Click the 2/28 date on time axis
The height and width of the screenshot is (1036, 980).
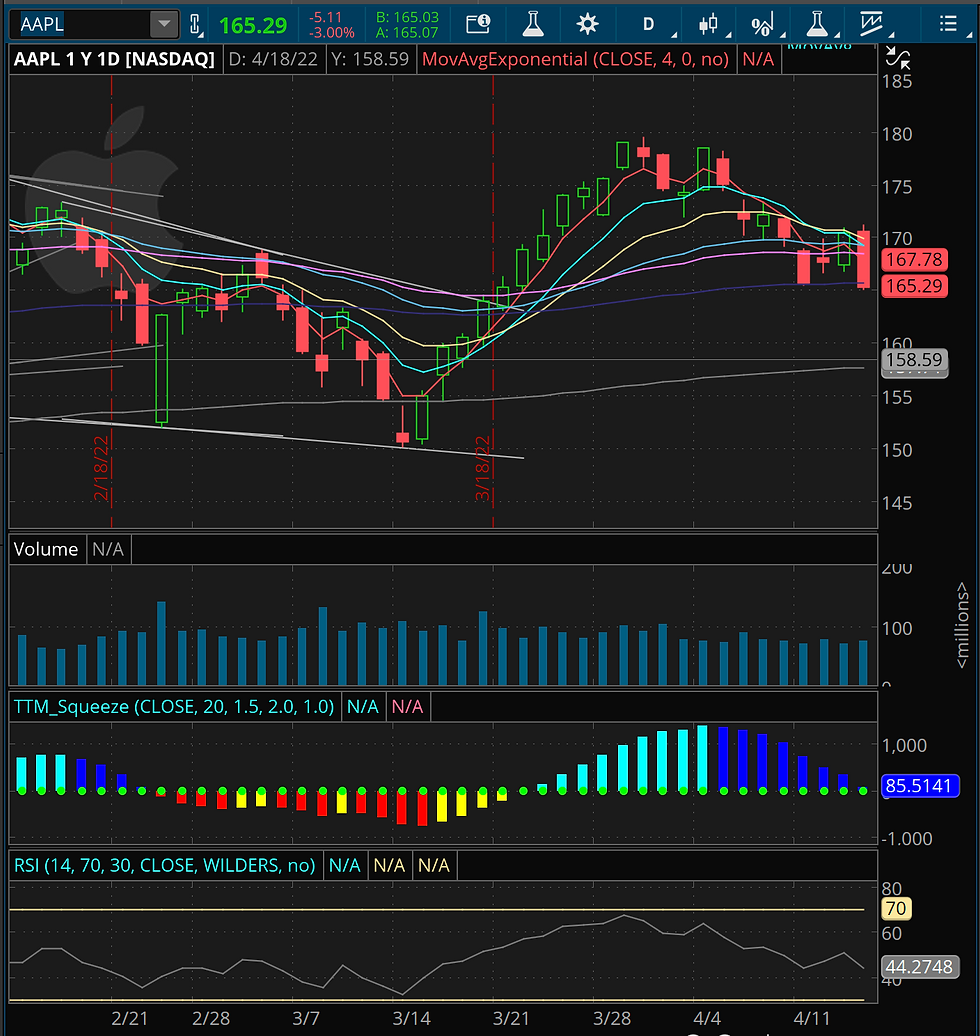click(211, 1018)
